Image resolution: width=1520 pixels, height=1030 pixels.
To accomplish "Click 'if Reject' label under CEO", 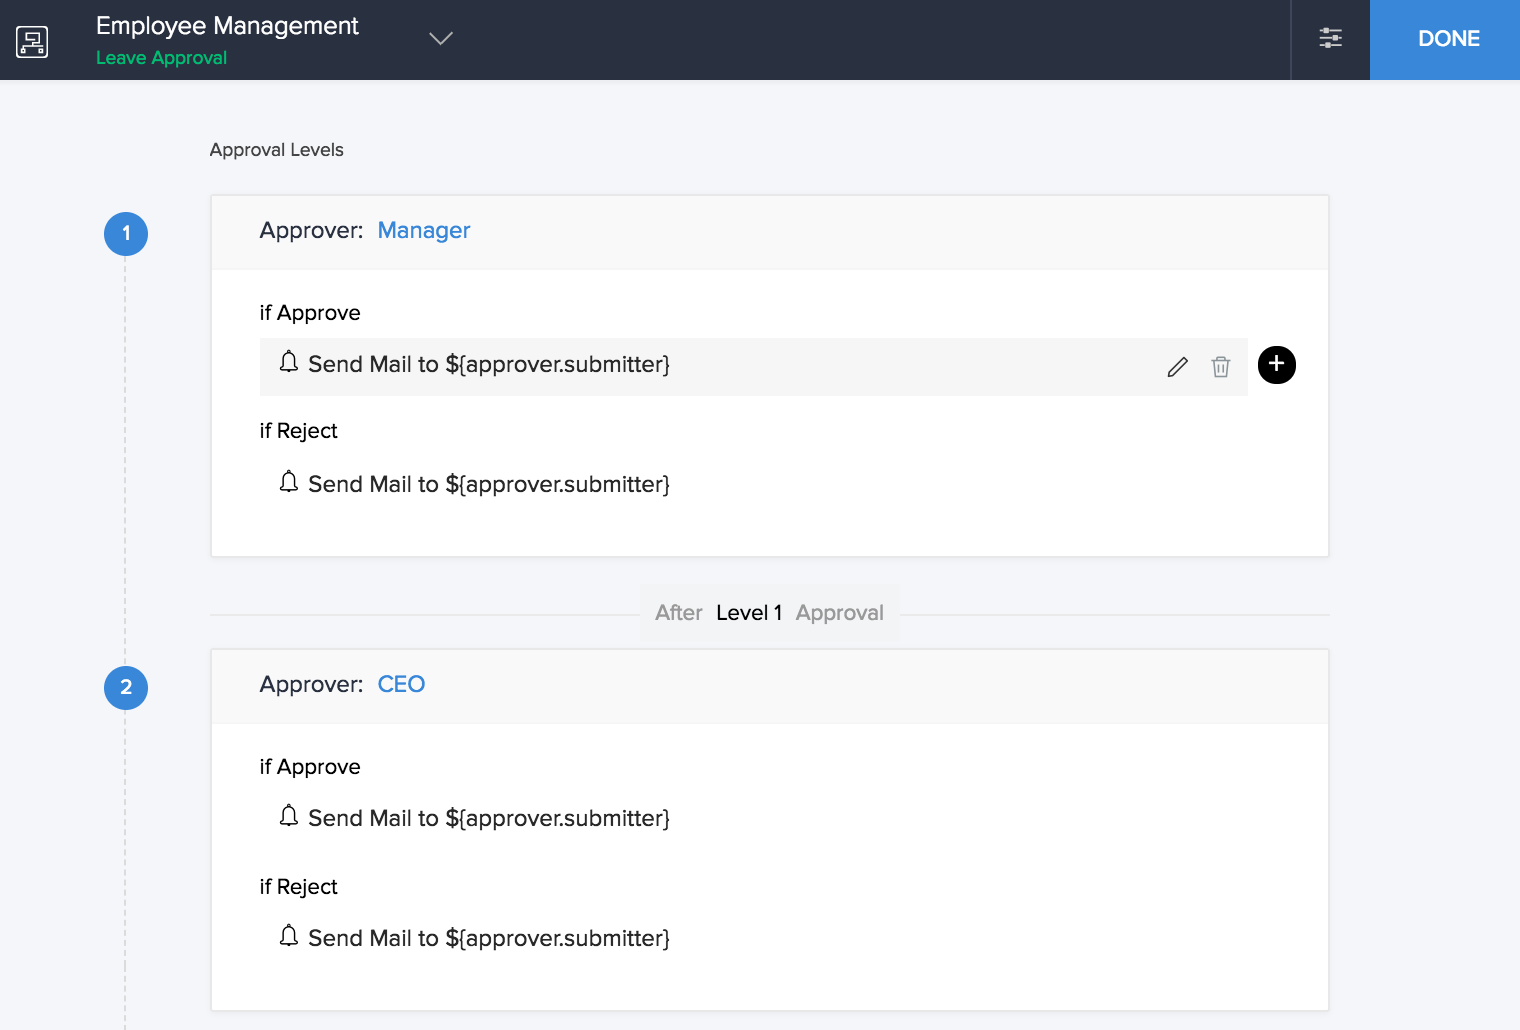I will pyautogui.click(x=298, y=887).
